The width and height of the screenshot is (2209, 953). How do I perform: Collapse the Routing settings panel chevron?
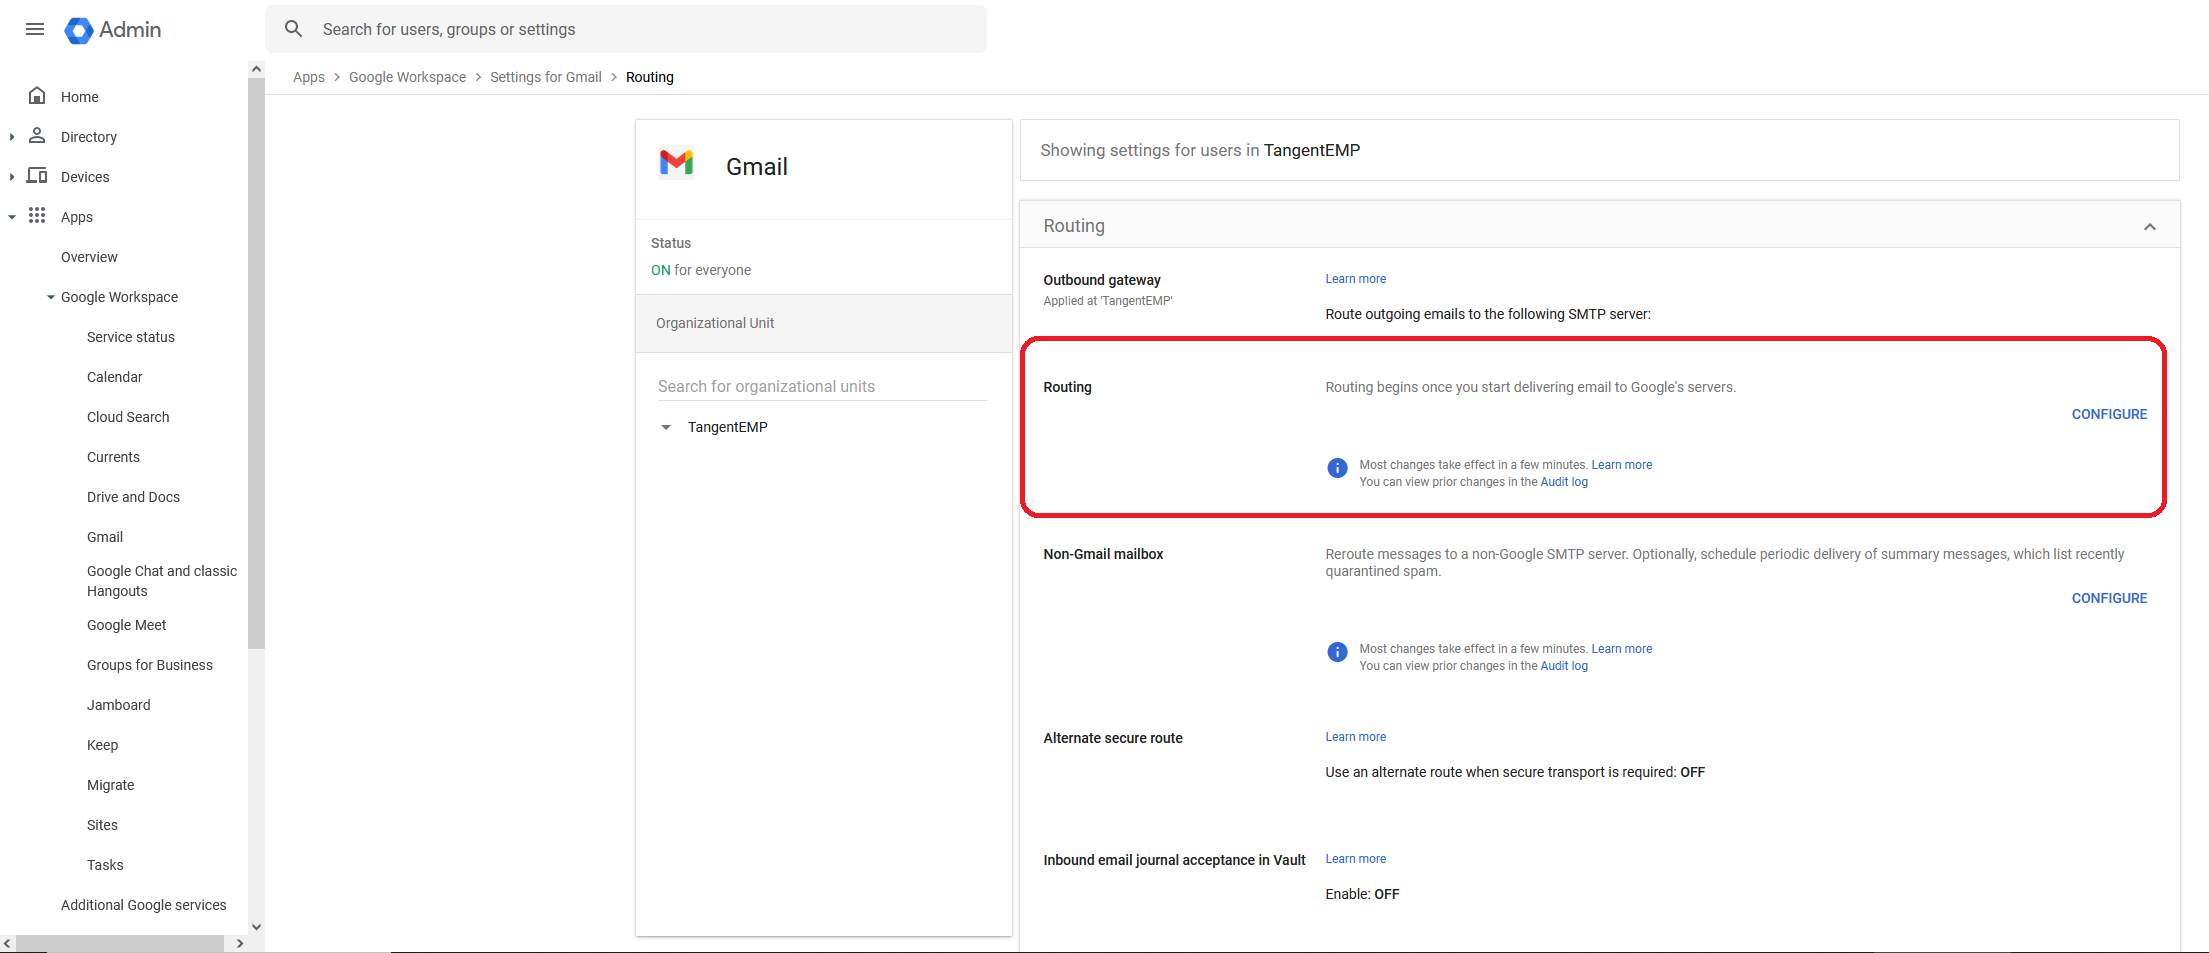point(2150,227)
